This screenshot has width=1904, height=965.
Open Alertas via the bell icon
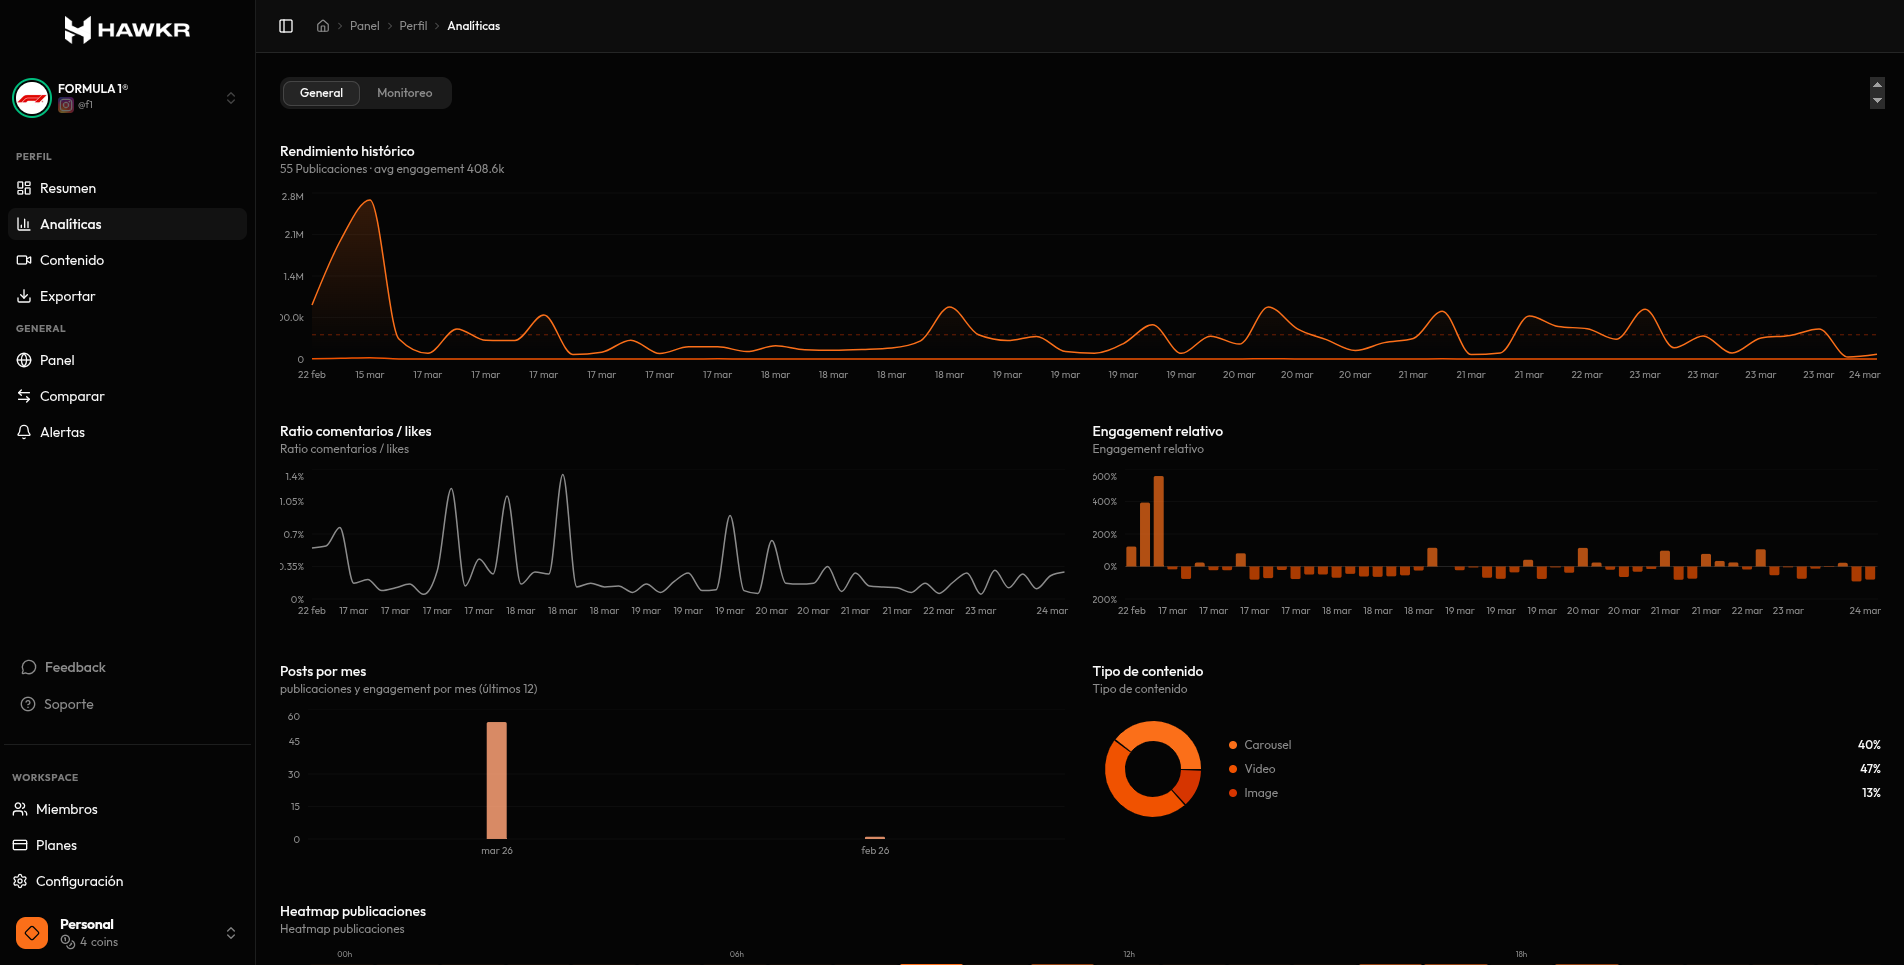[24, 431]
